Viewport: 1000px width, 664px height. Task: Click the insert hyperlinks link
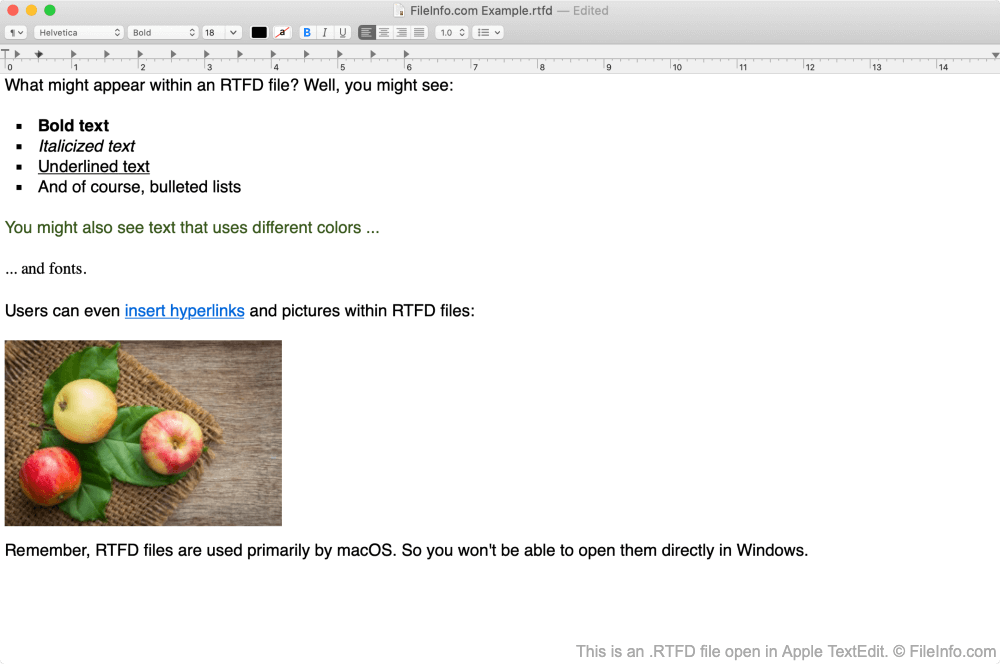pos(184,311)
